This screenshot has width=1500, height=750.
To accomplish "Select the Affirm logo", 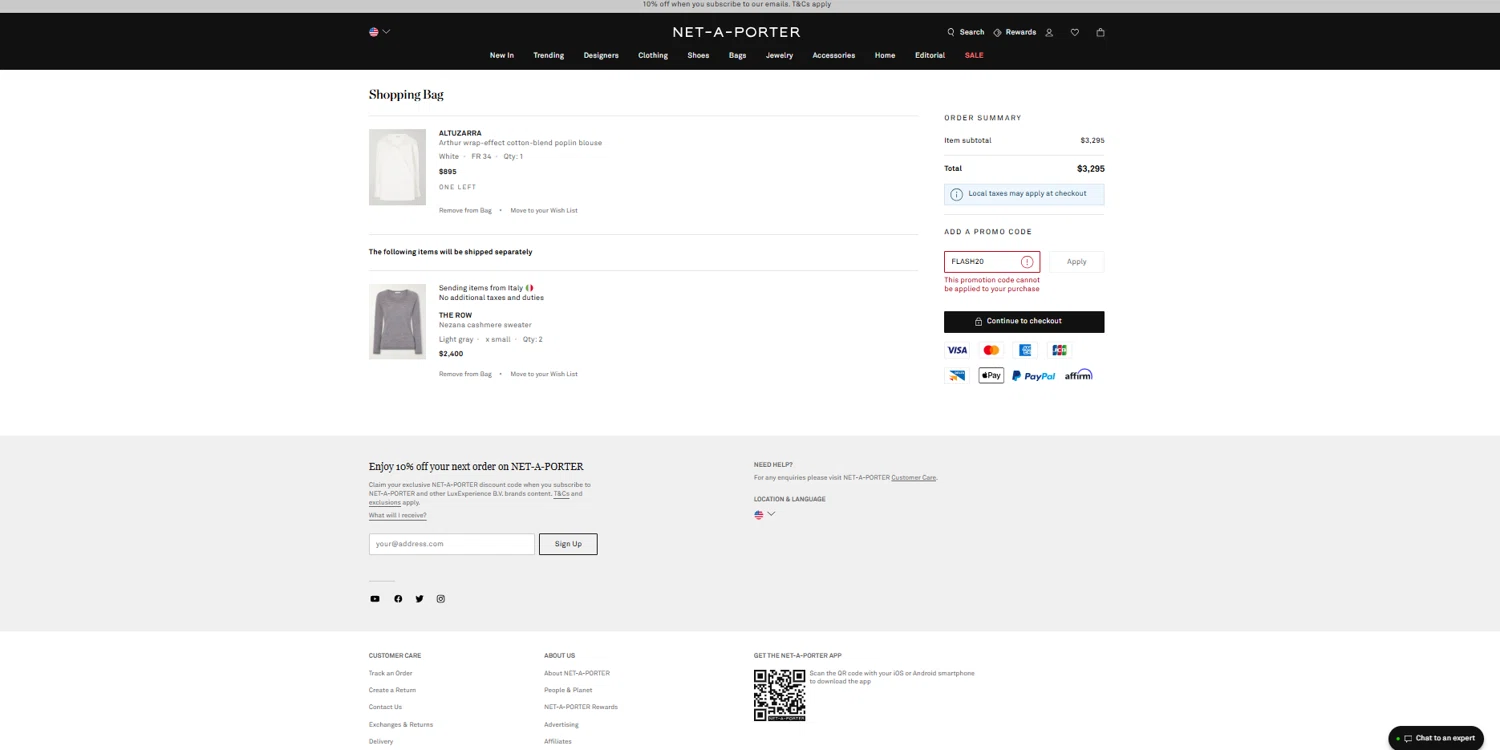I will coord(1078,375).
